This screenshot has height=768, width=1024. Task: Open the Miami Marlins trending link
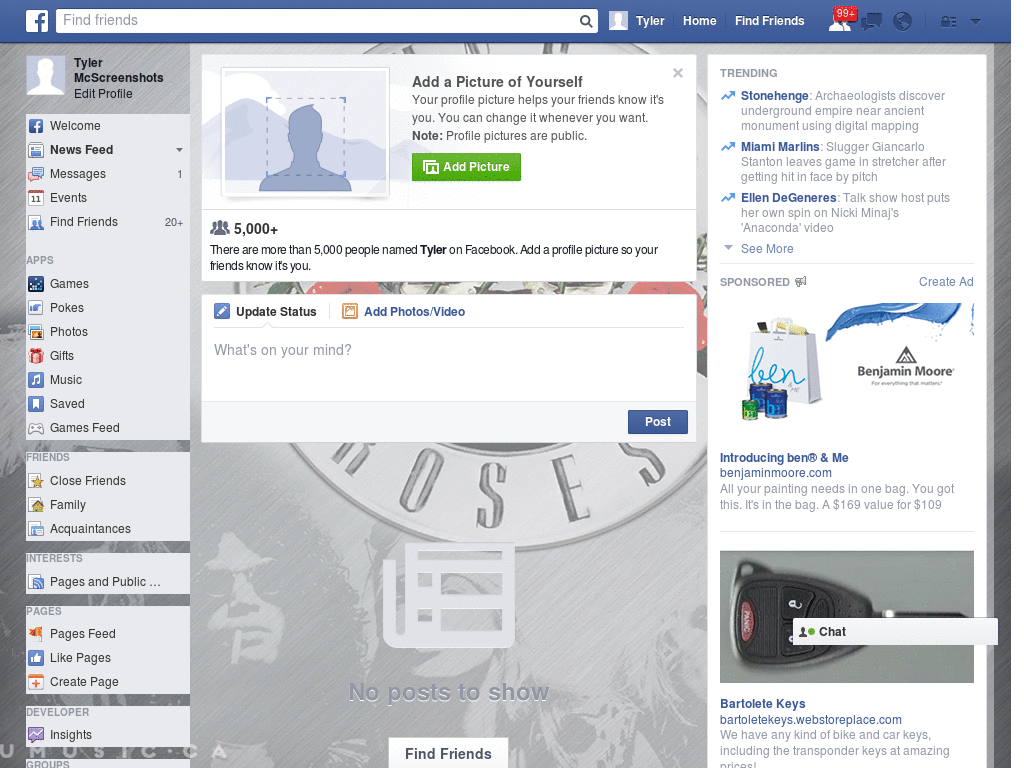click(x=780, y=147)
